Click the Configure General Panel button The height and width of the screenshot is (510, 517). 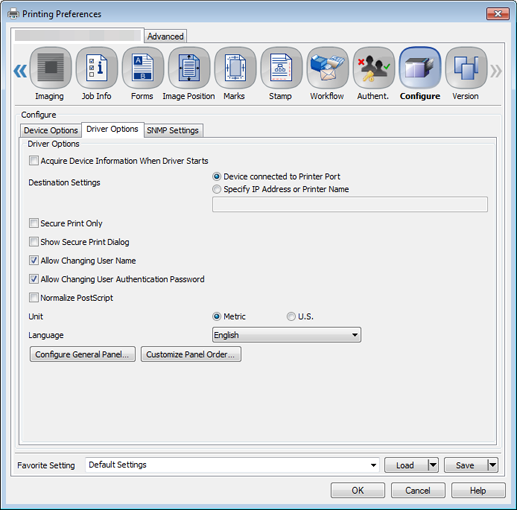click(82, 354)
